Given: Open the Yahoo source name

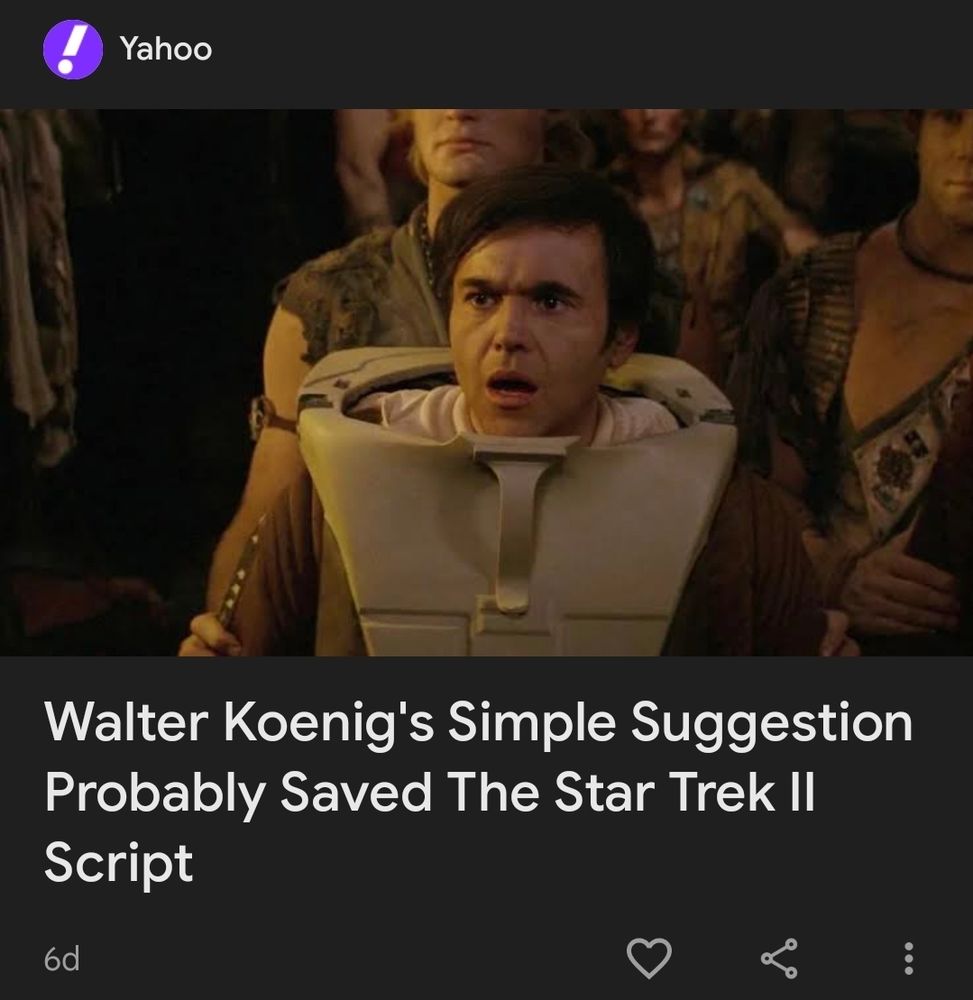Looking at the screenshot, I should (166, 48).
